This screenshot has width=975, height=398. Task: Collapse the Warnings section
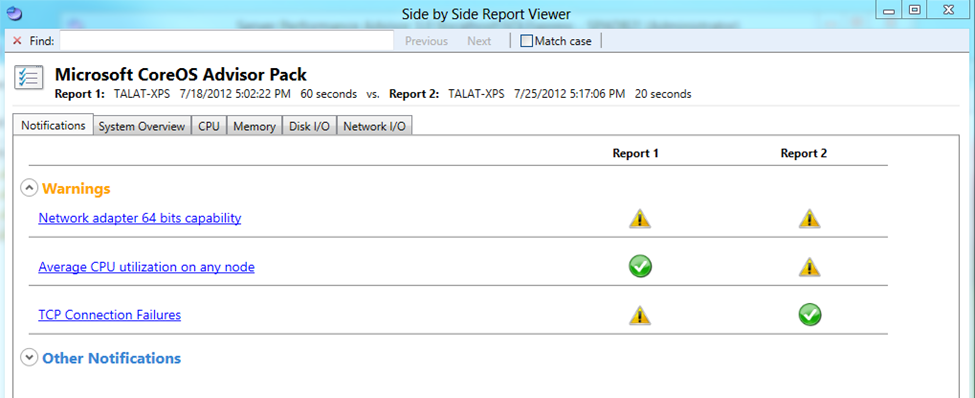tap(29, 188)
